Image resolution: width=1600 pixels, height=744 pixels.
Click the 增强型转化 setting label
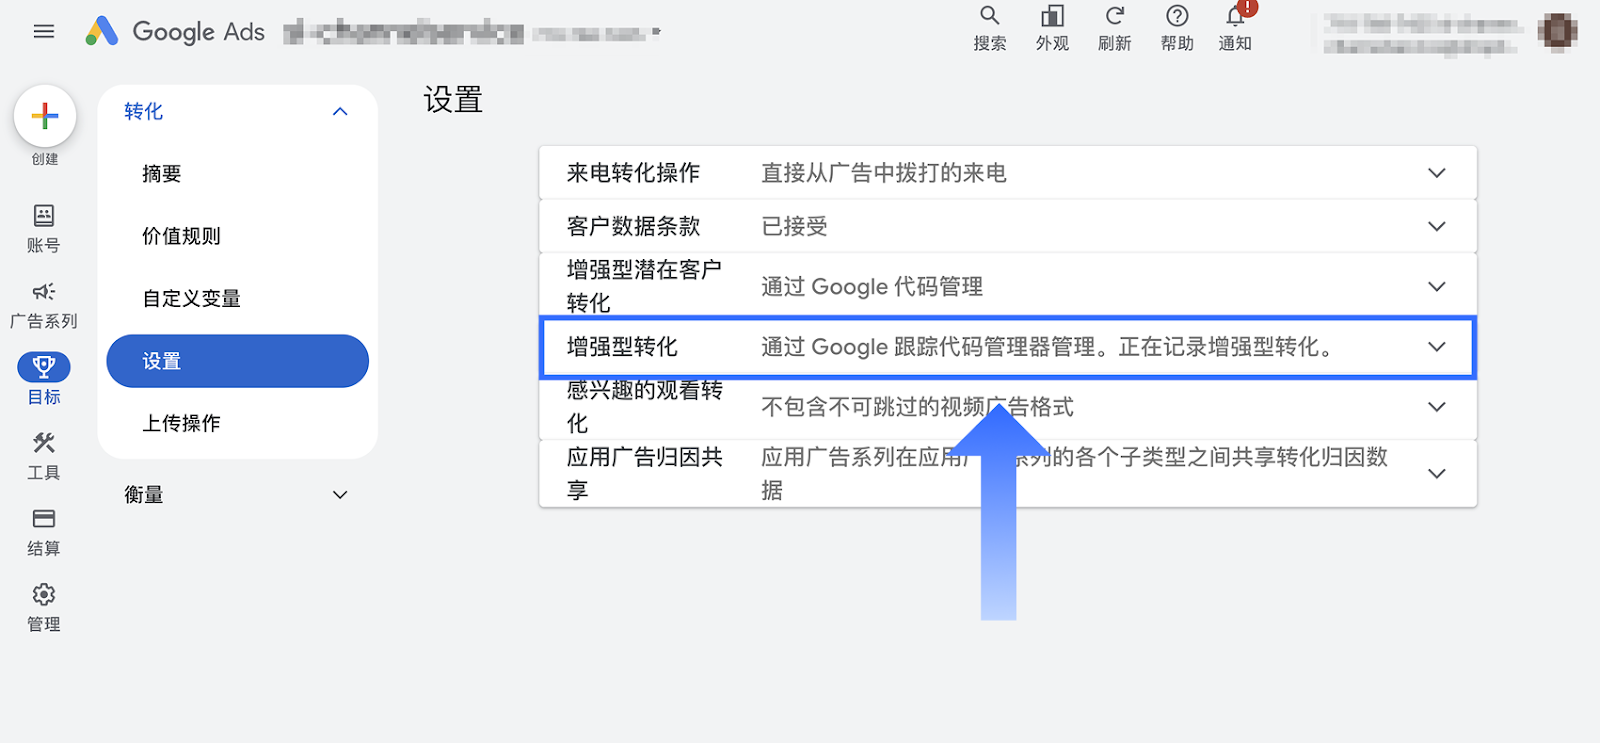click(x=622, y=347)
